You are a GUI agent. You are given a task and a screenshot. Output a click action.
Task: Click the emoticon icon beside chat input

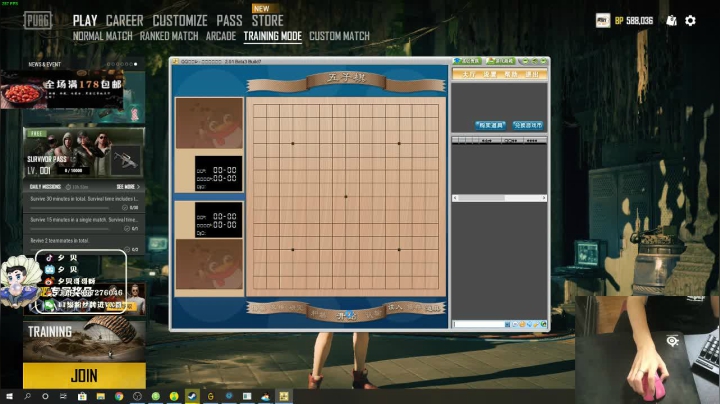click(522, 324)
